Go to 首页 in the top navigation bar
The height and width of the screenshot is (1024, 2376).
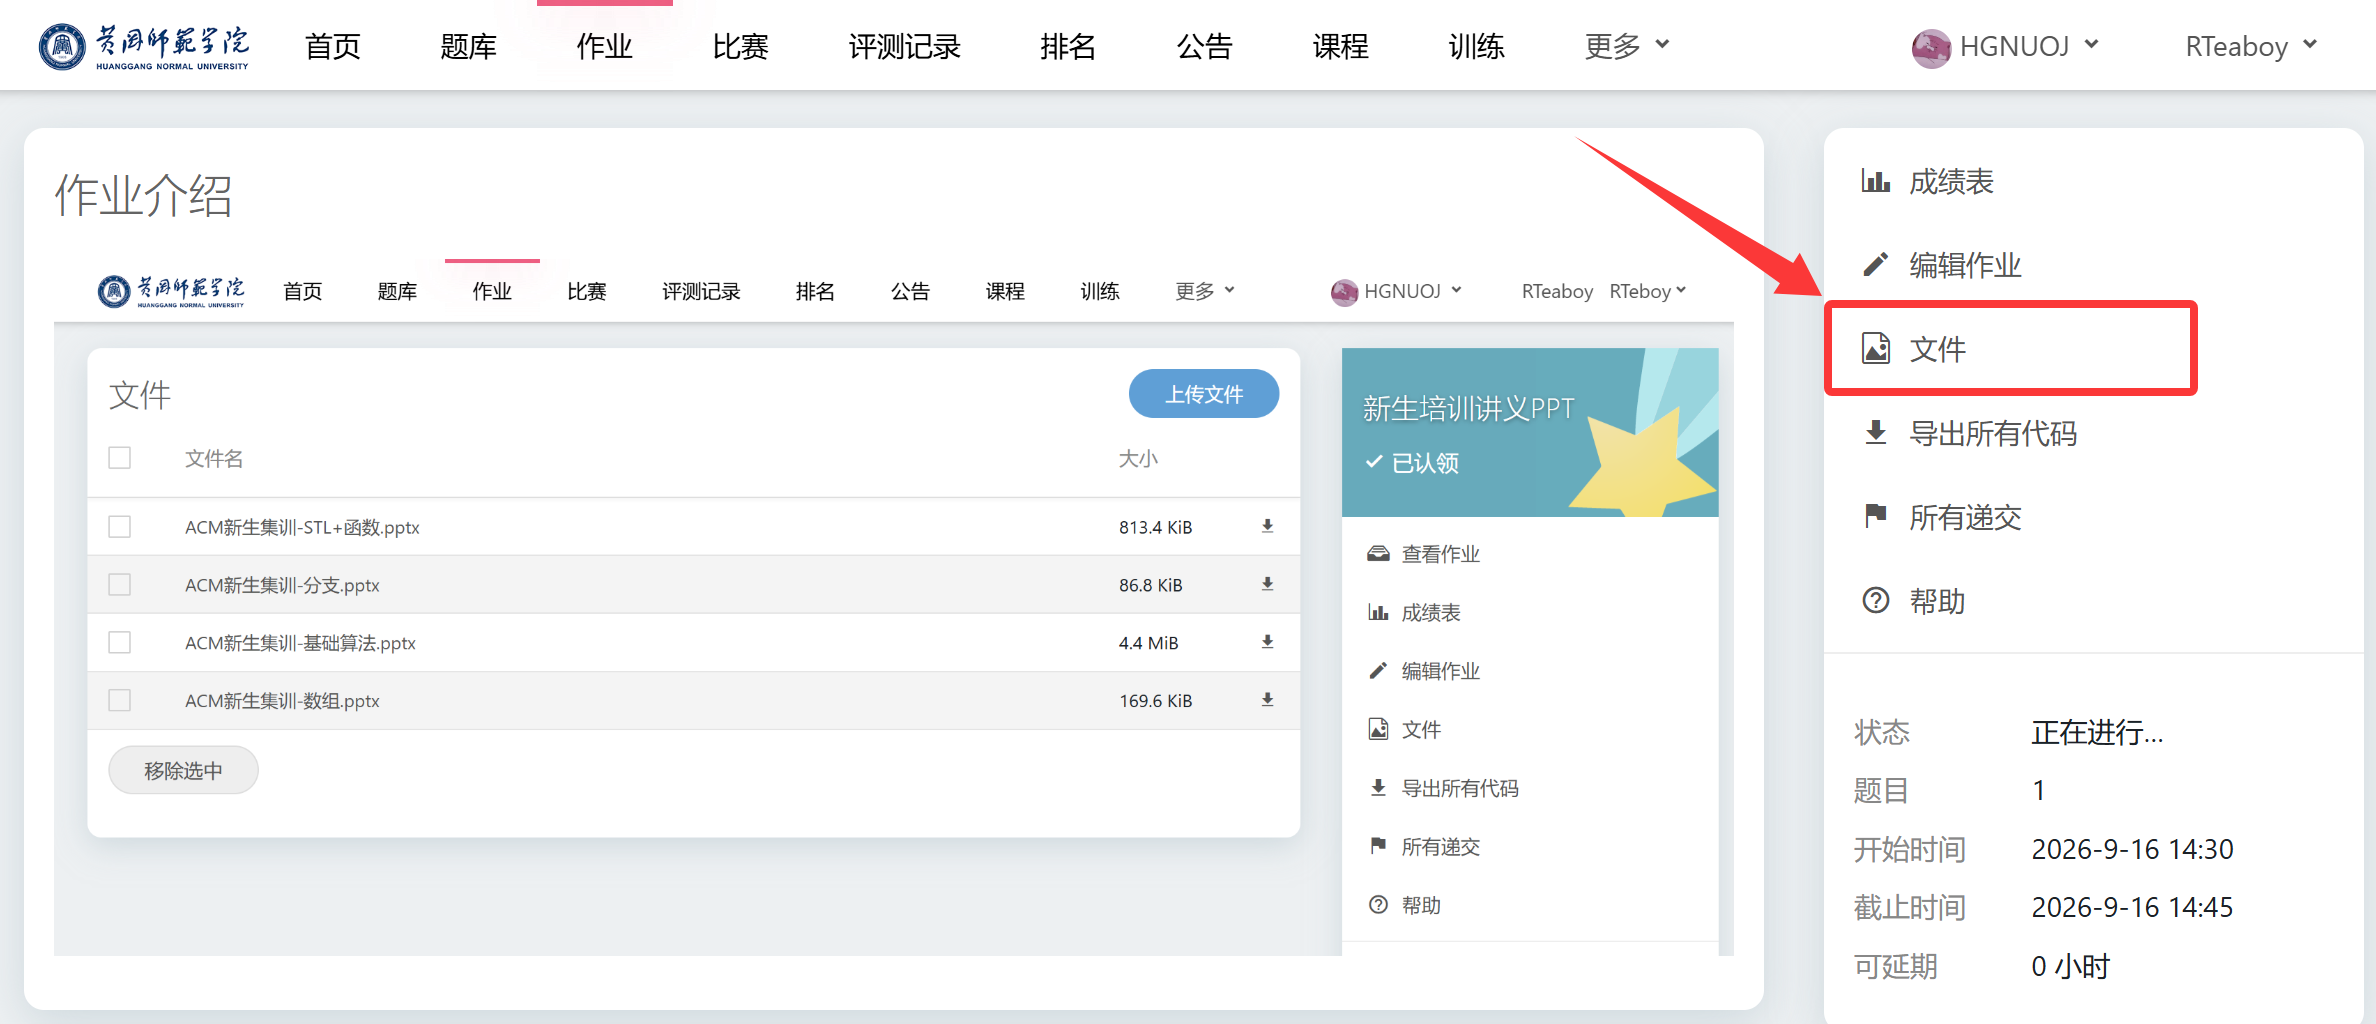[x=333, y=46]
